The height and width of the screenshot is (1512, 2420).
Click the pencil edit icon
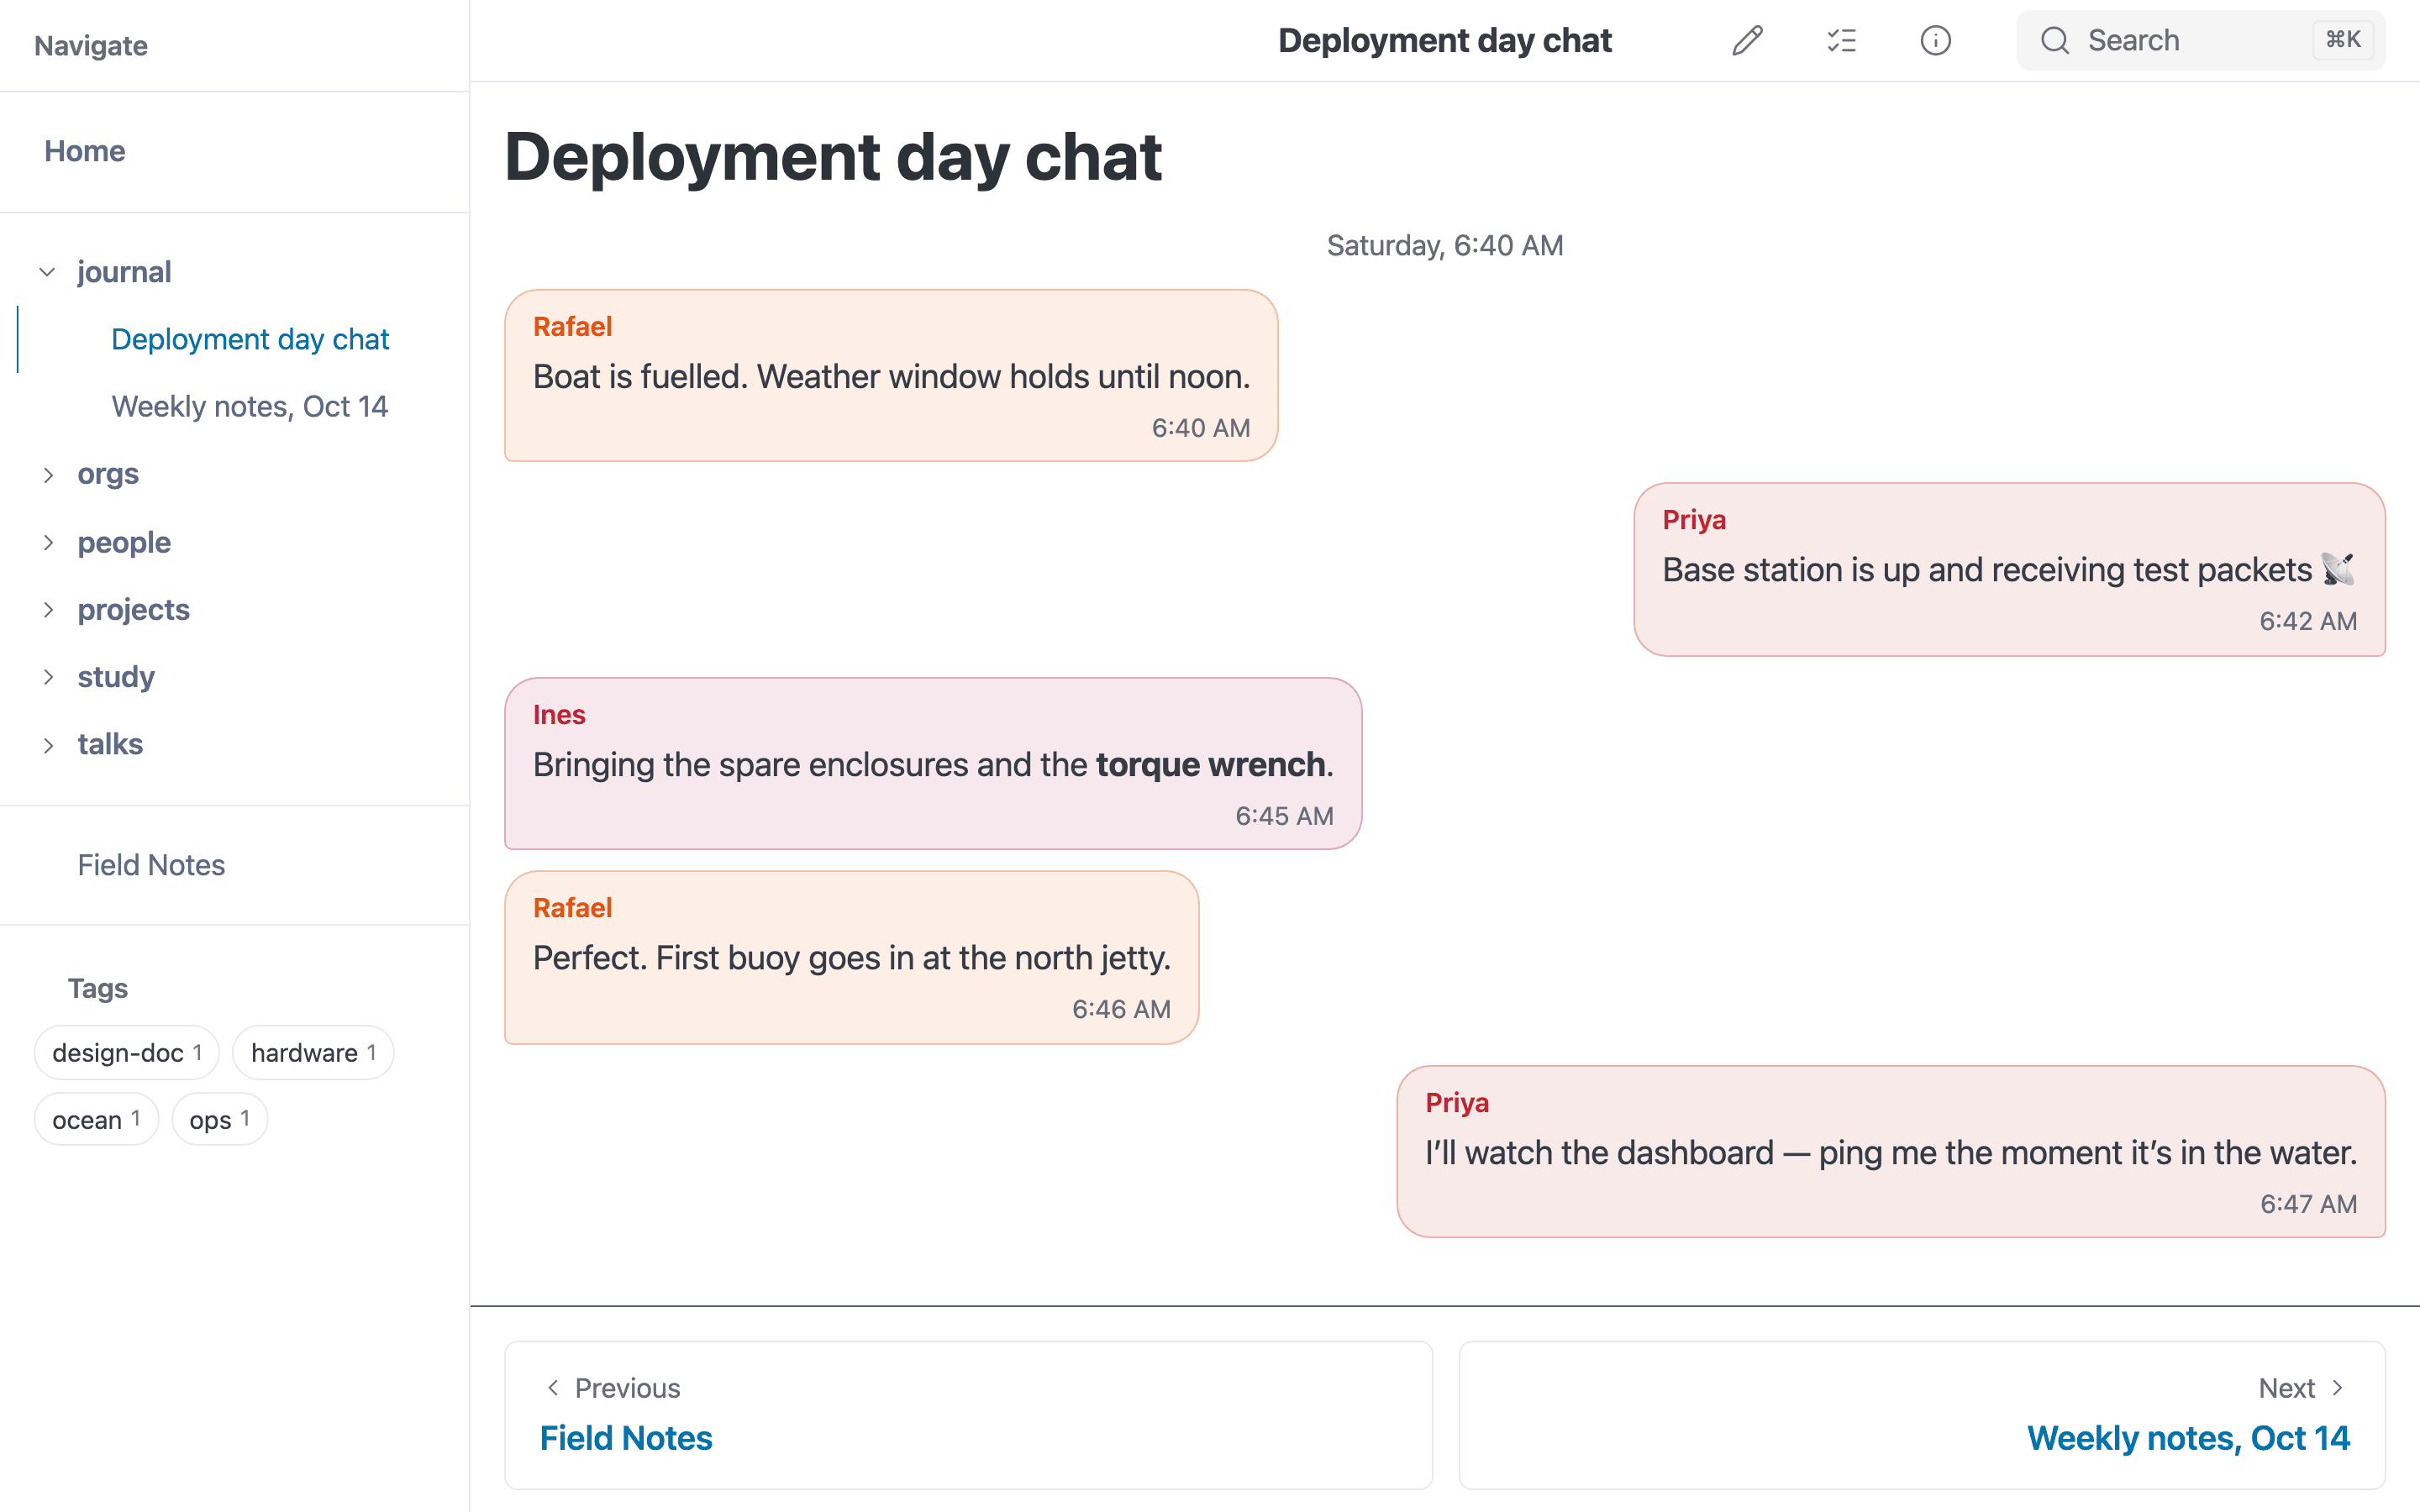click(x=1747, y=41)
